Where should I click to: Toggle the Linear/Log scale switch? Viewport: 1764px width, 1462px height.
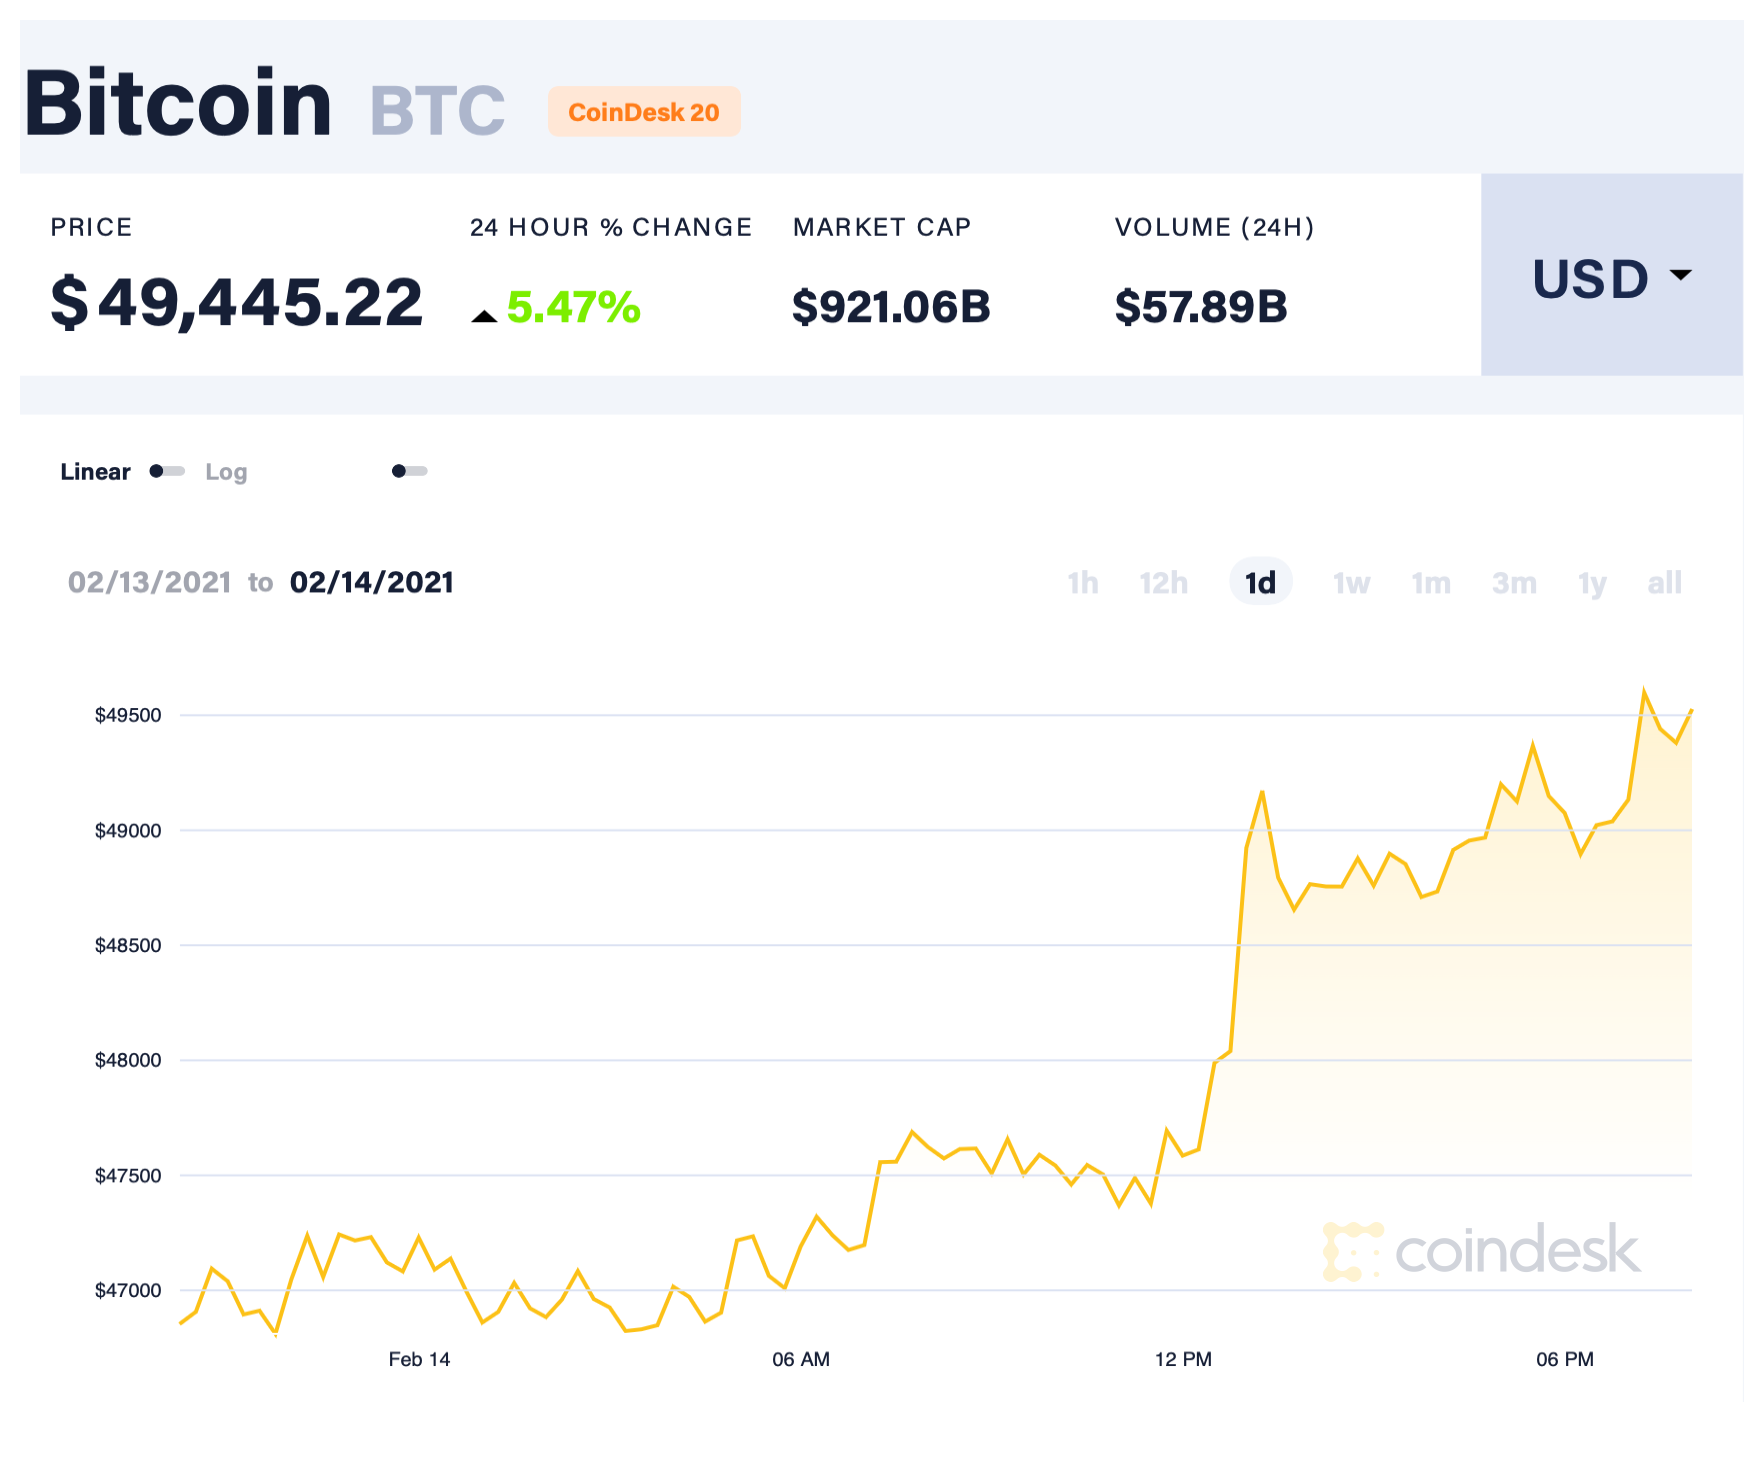(167, 471)
